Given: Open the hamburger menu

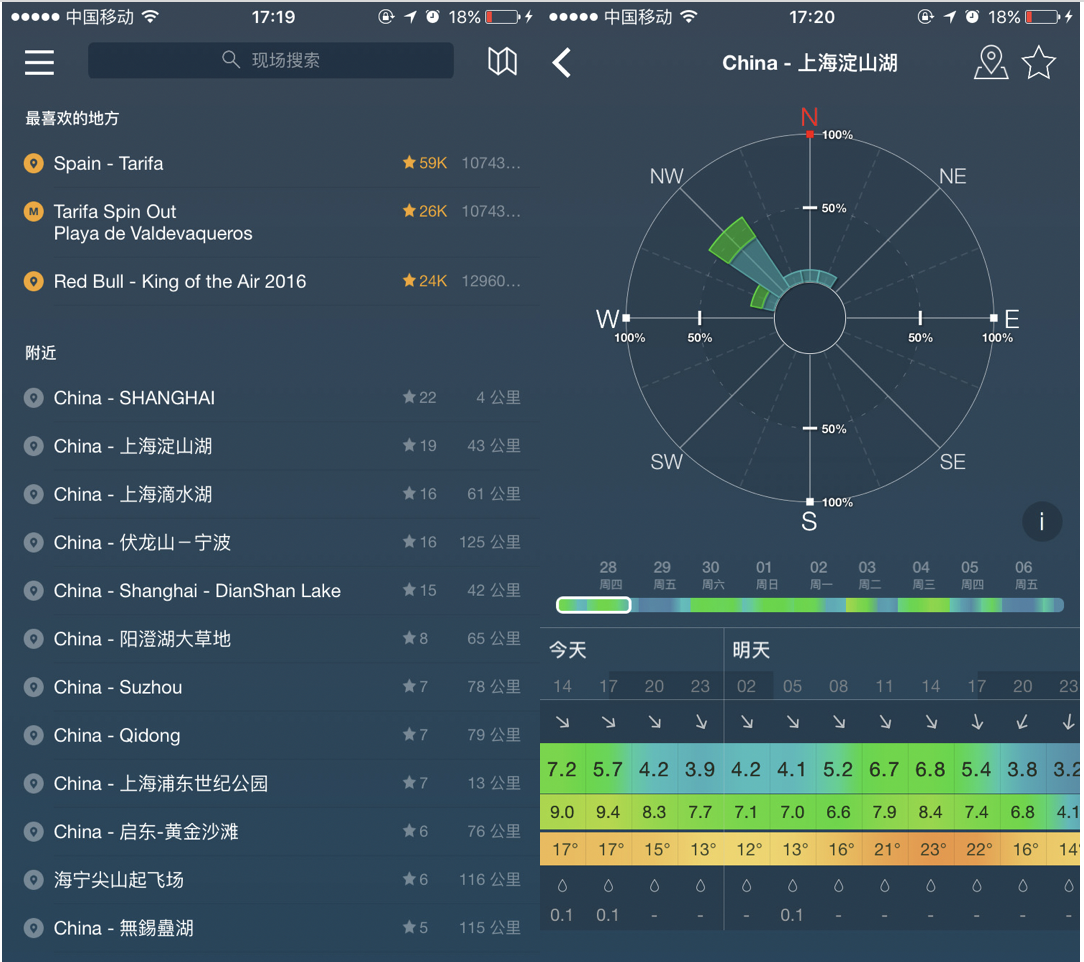Looking at the screenshot, I should point(40,62).
